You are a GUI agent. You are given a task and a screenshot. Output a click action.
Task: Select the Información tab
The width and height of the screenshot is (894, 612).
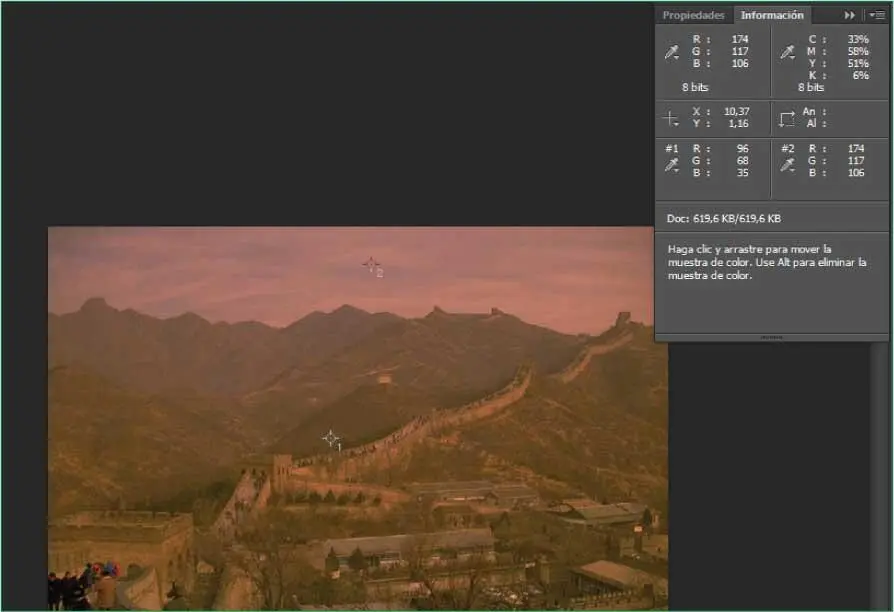(x=771, y=15)
